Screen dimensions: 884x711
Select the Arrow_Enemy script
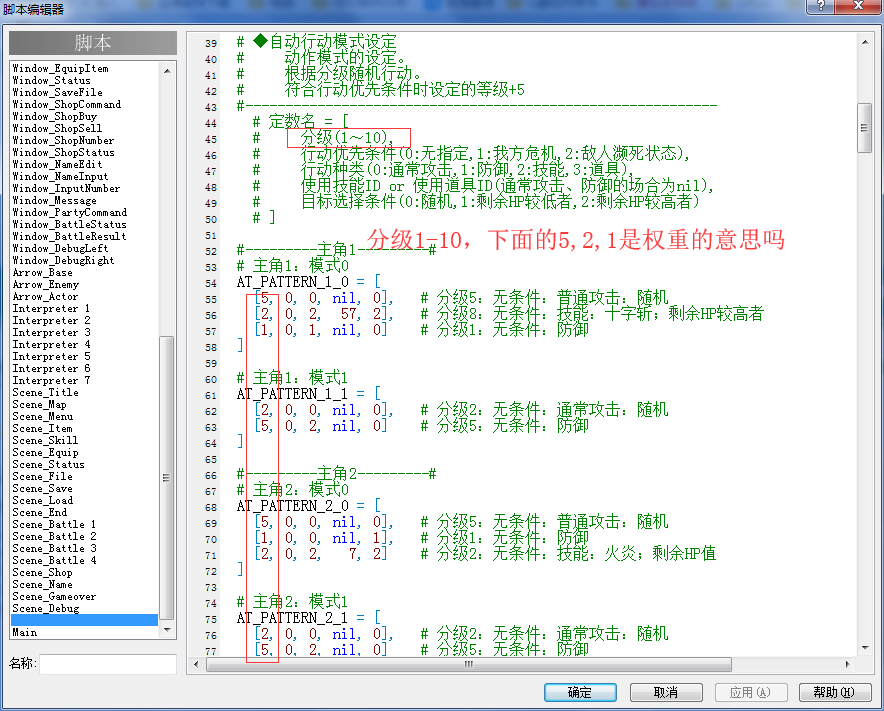46,285
